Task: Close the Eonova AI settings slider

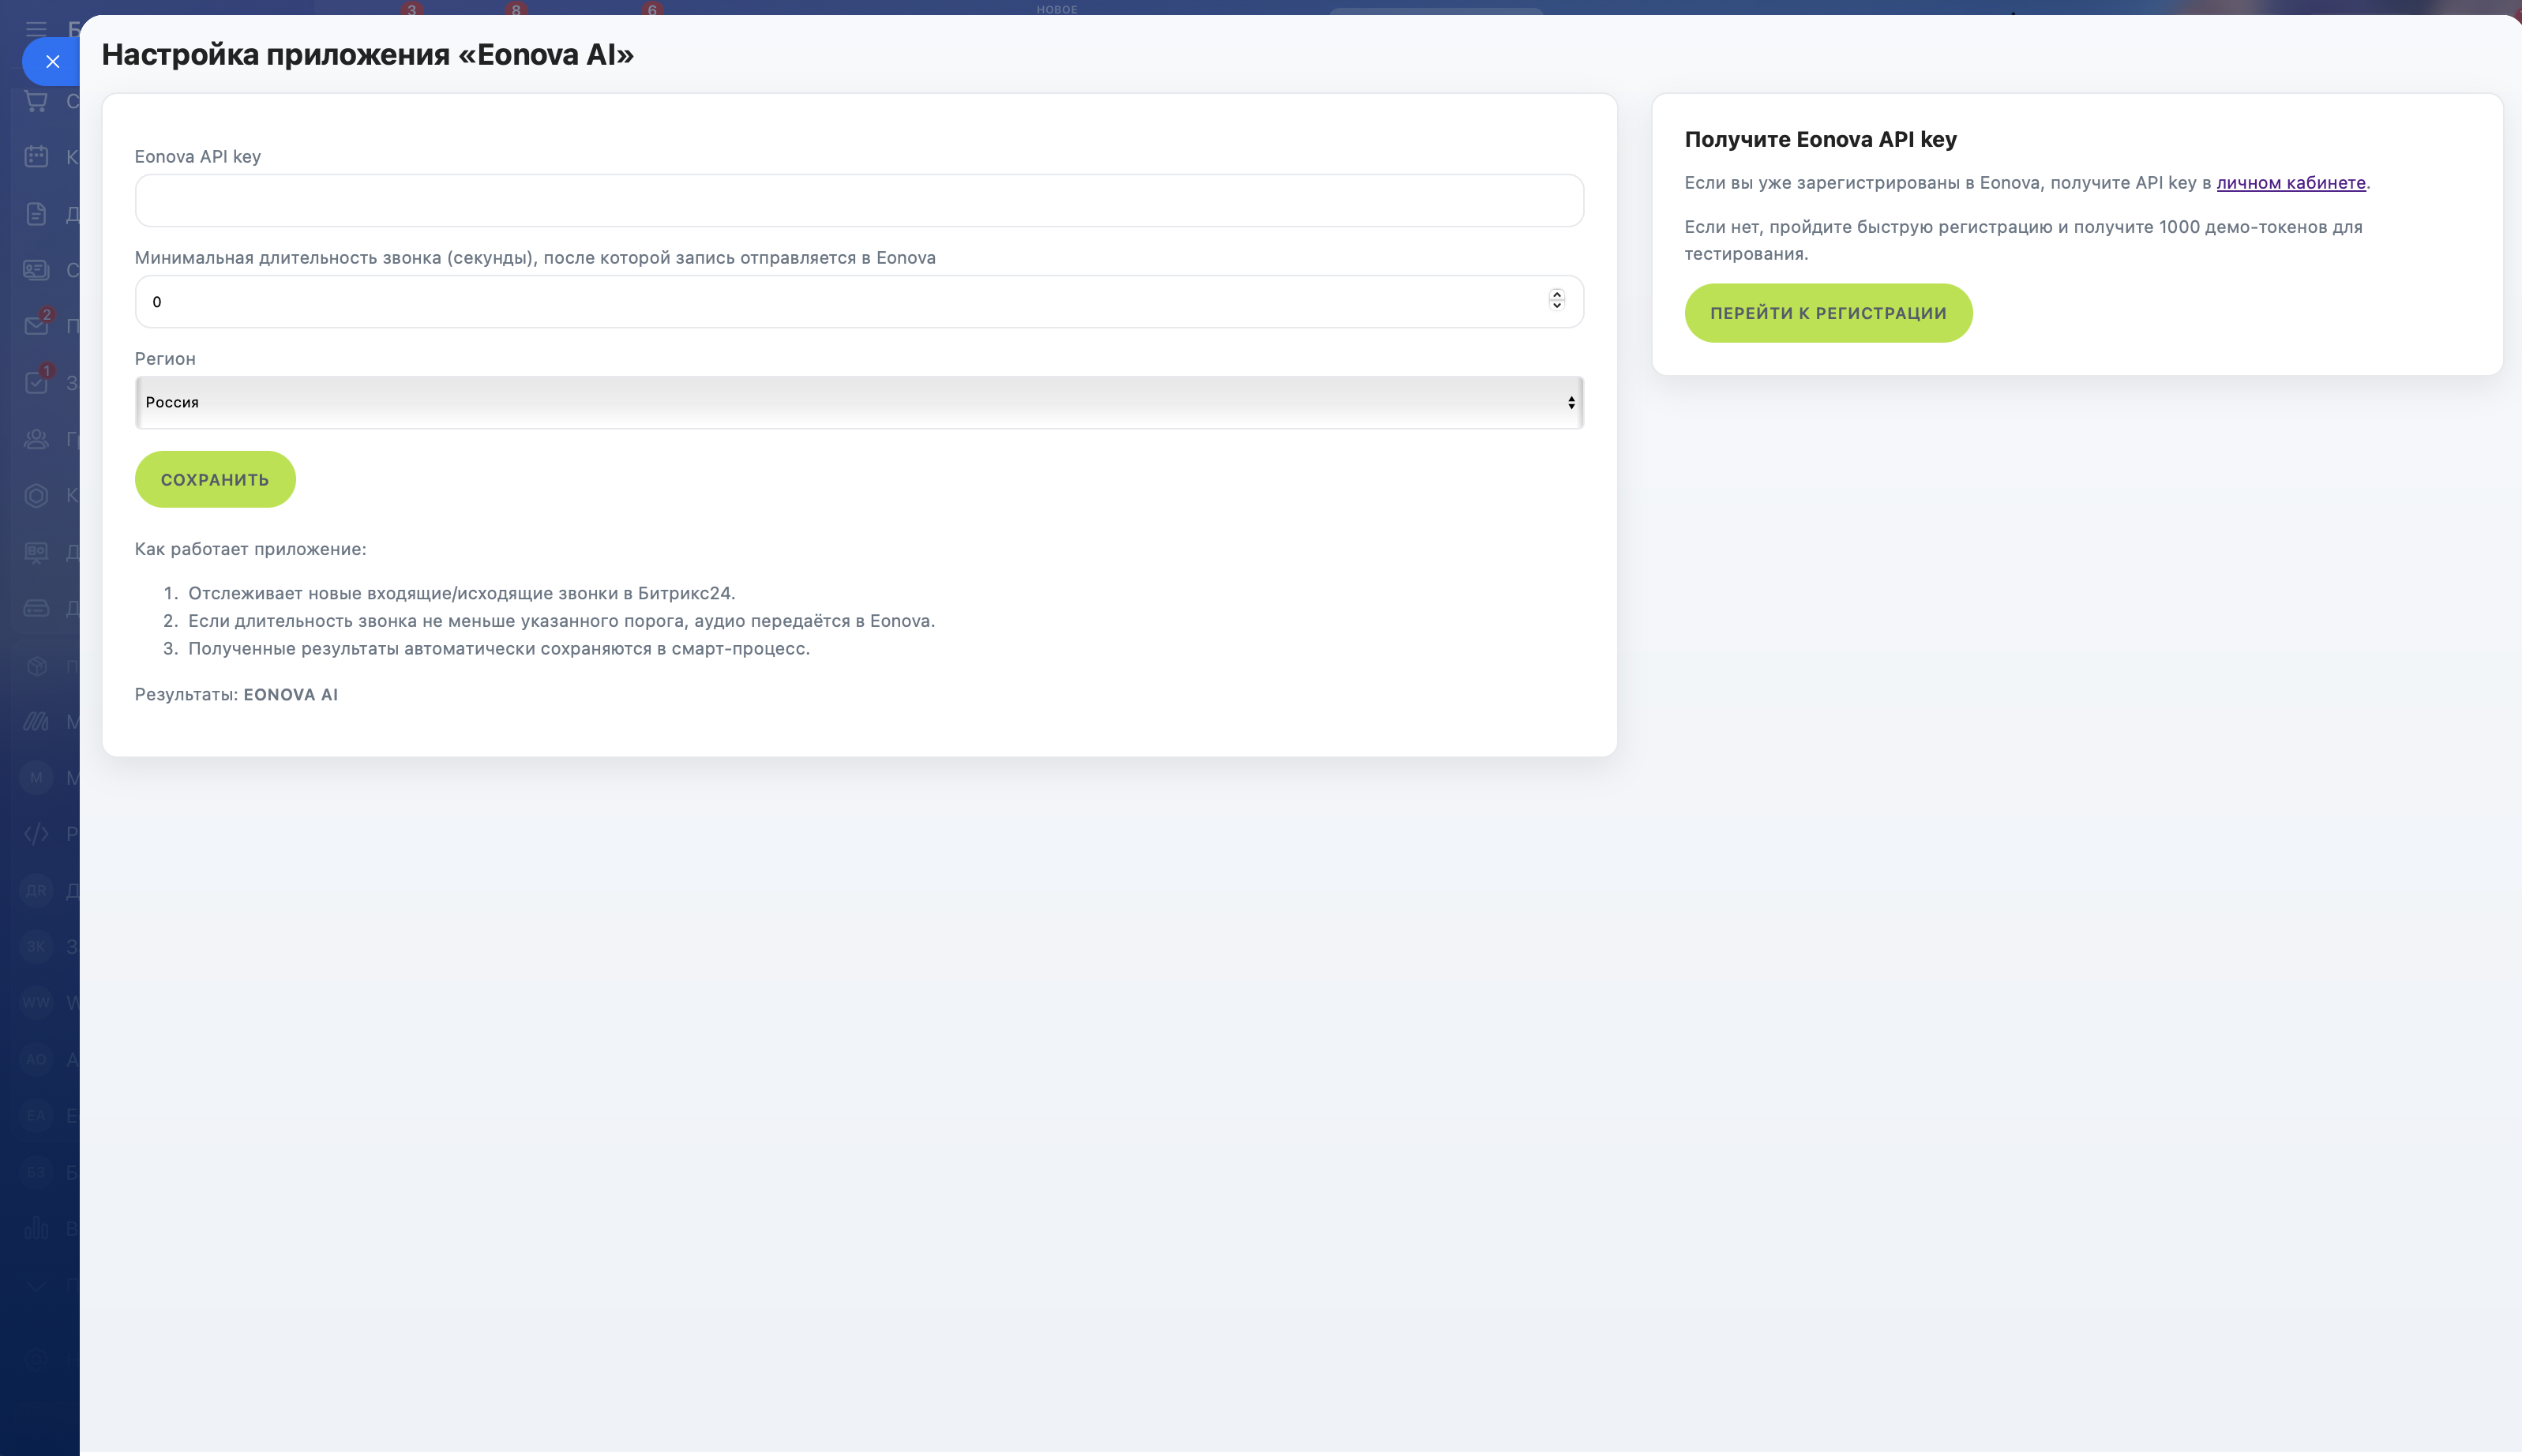Action: [52, 62]
